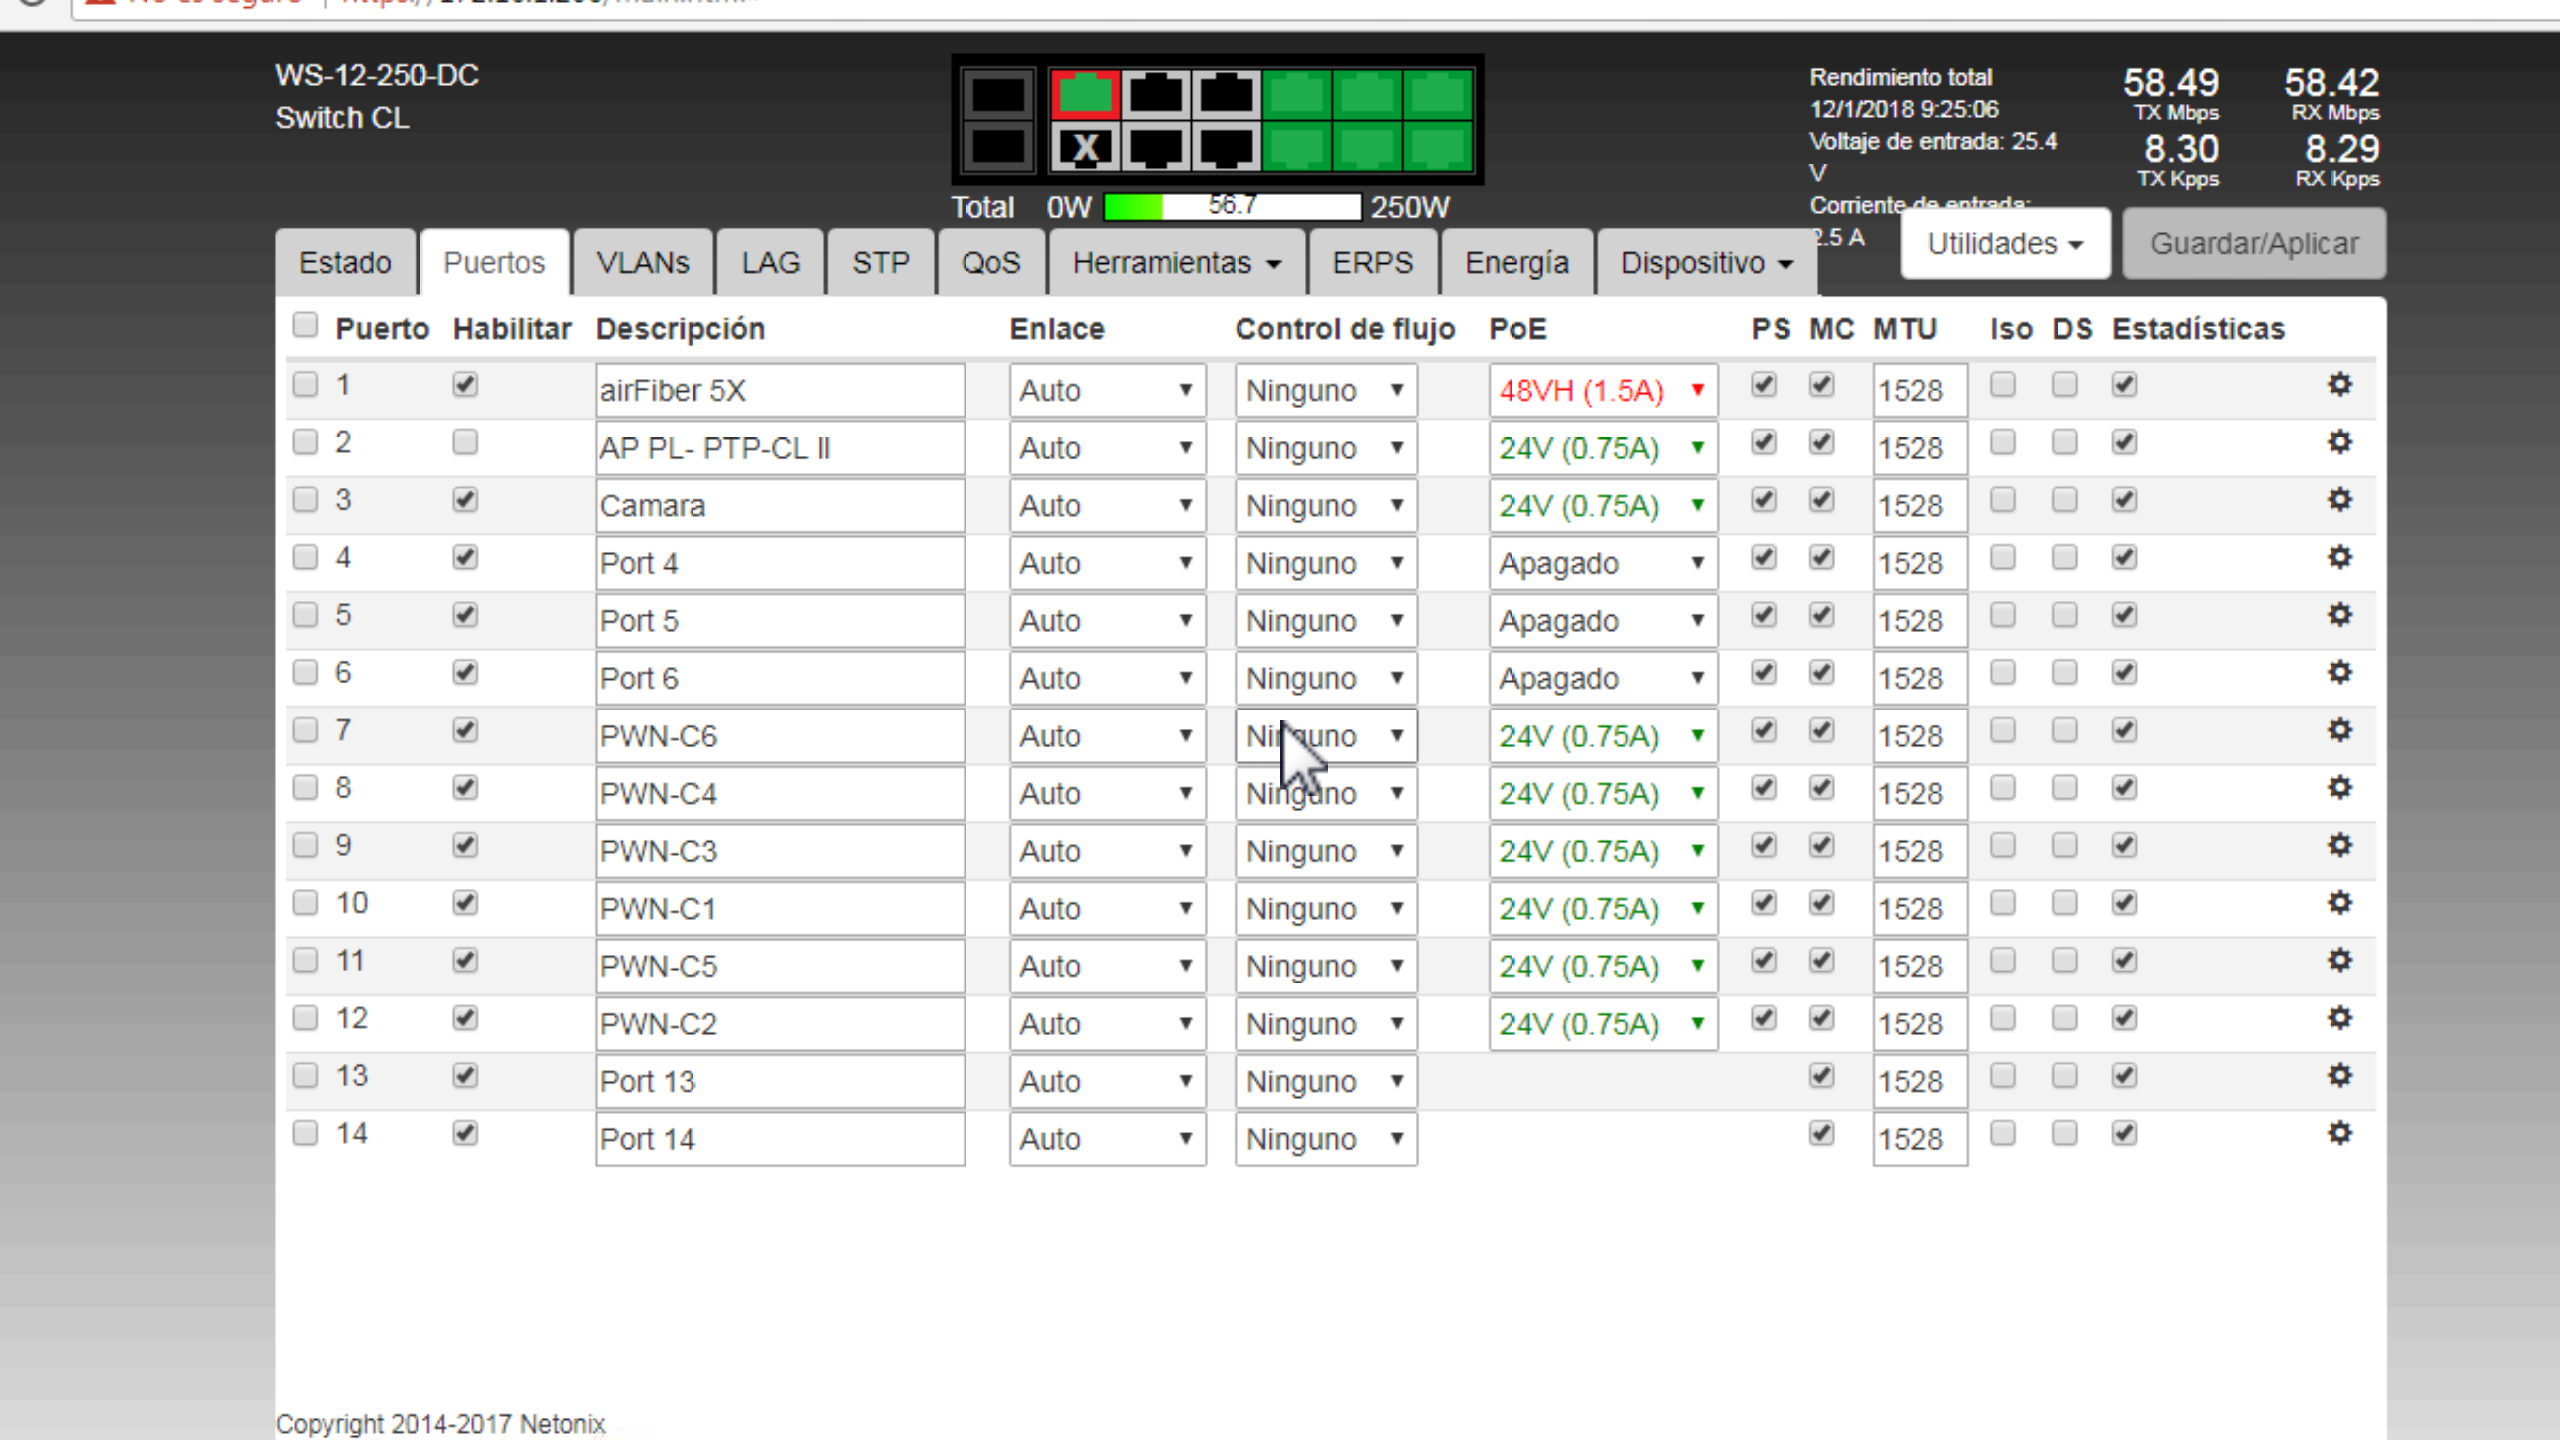2560x1440 pixels.
Task: Enable port 2 Habilitar checkbox
Action: tap(465, 442)
